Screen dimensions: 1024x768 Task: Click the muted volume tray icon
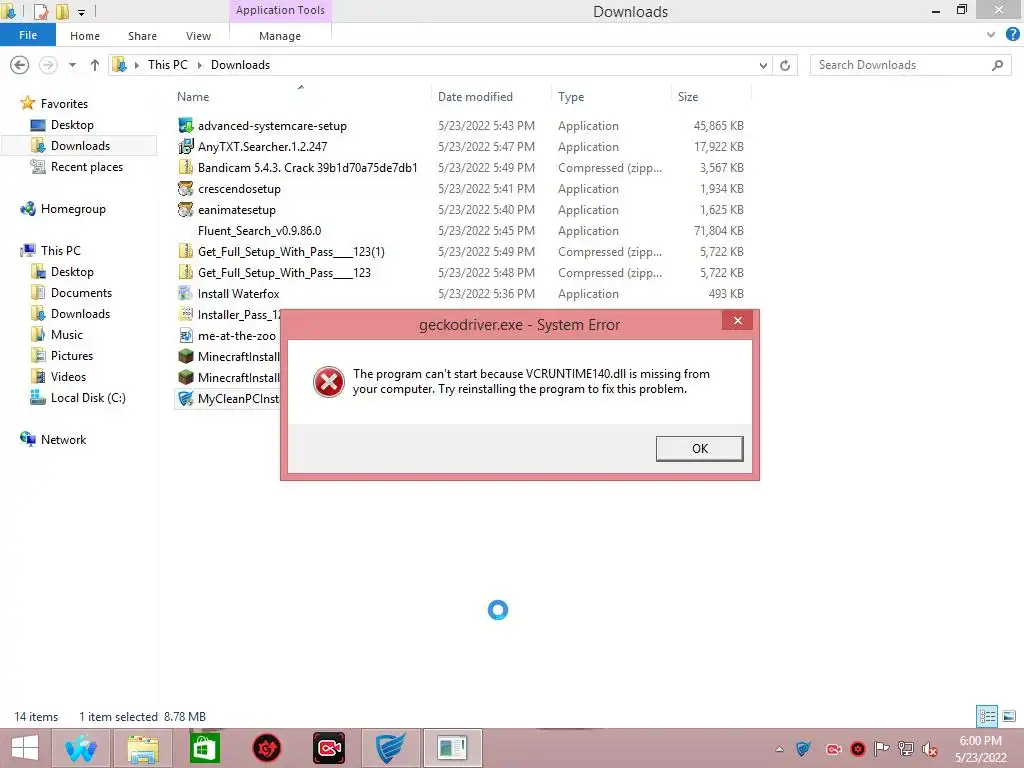pyautogui.click(x=929, y=749)
